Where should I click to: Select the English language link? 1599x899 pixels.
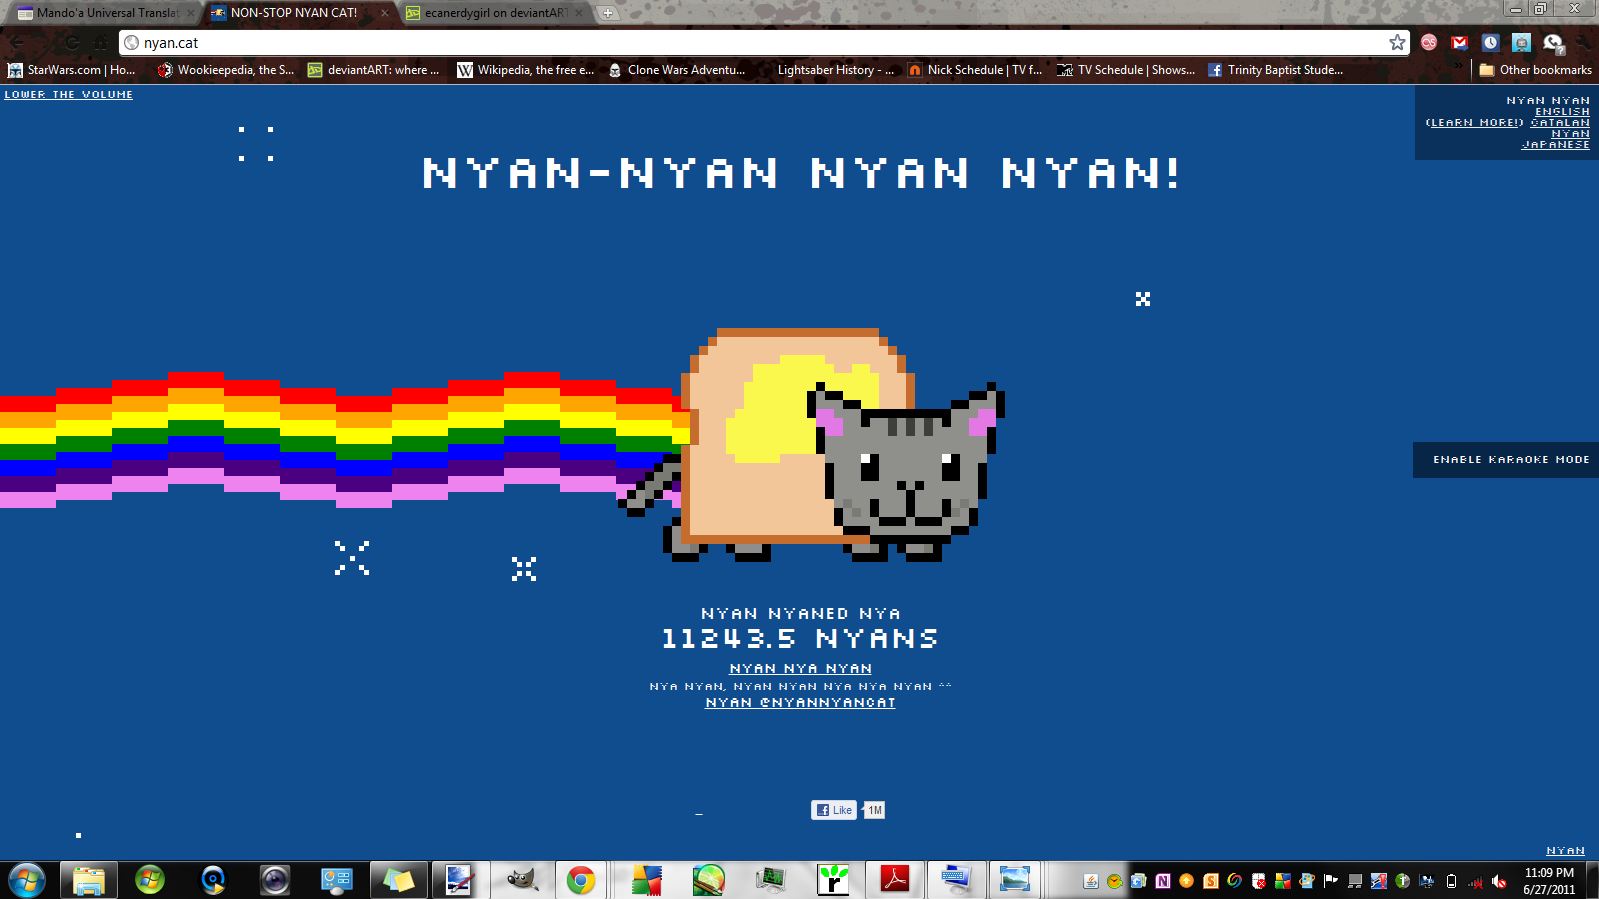pyautogui.click(x=1562, y=112)
